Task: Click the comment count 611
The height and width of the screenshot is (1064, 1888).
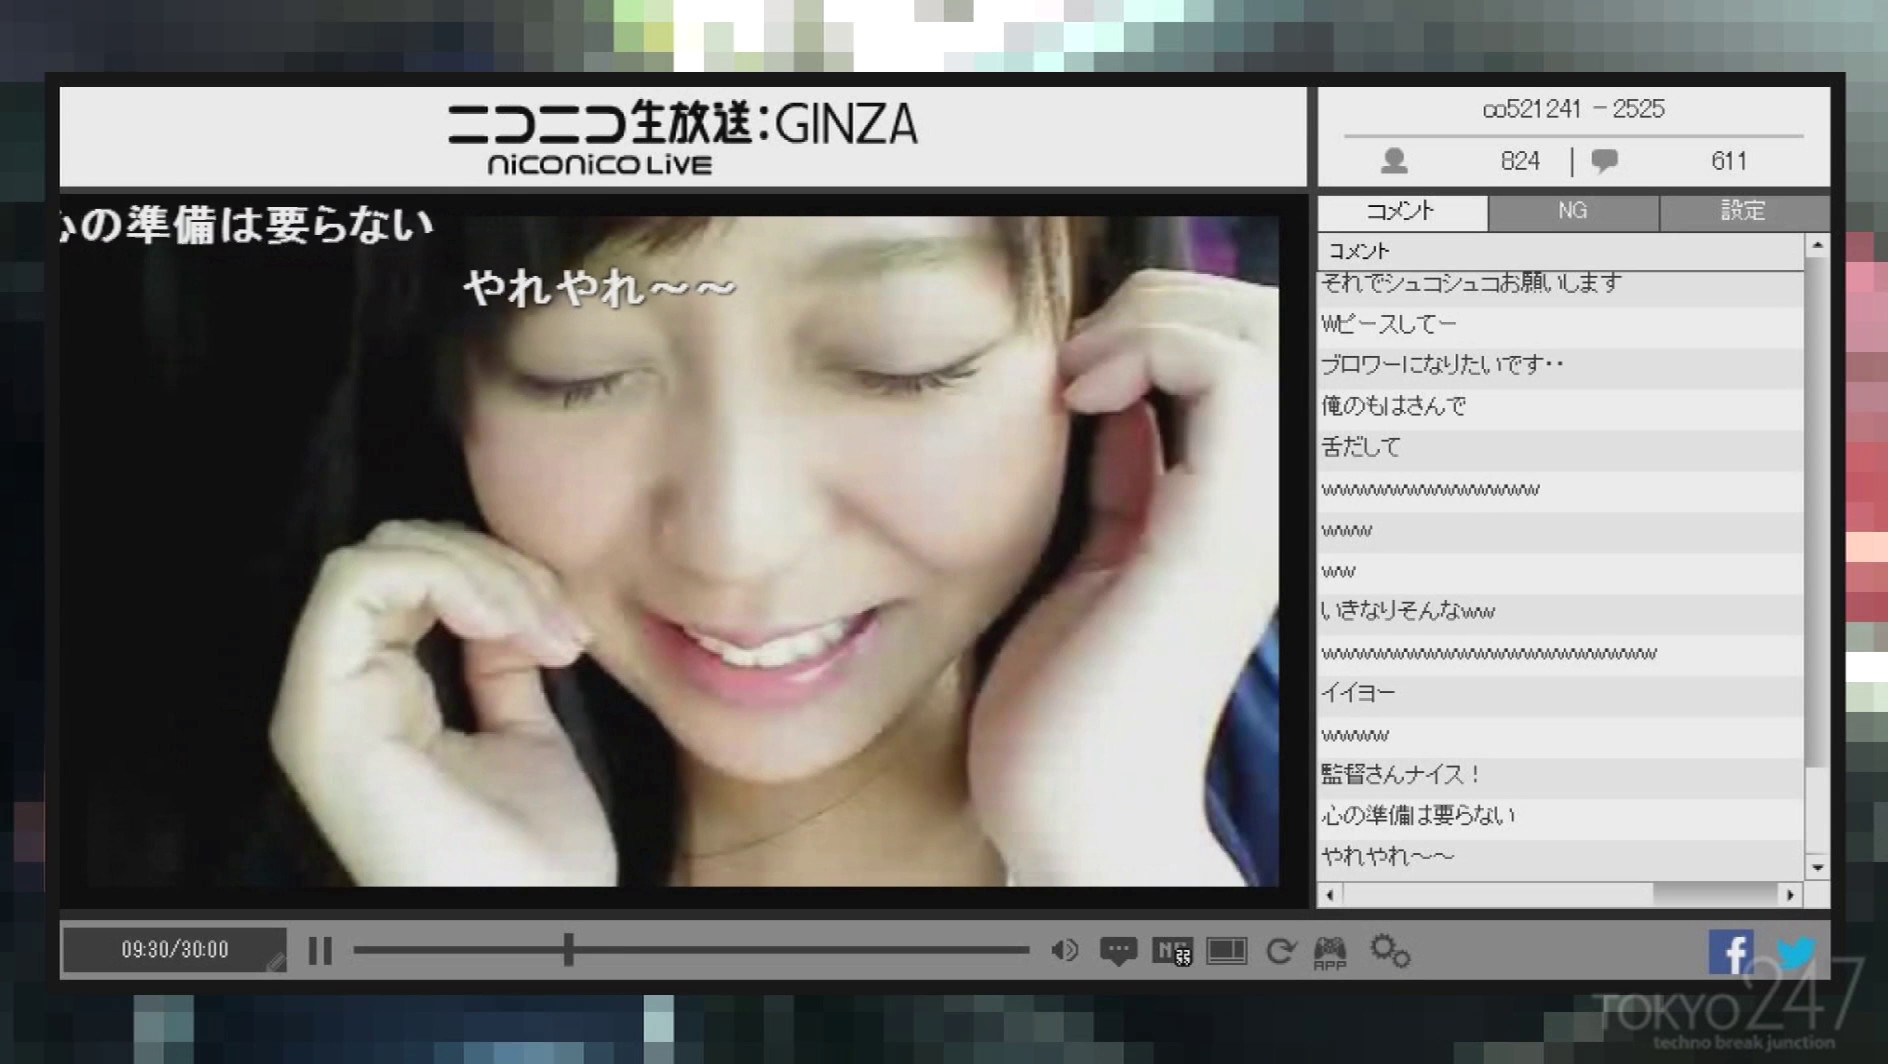Action: 1728,161
